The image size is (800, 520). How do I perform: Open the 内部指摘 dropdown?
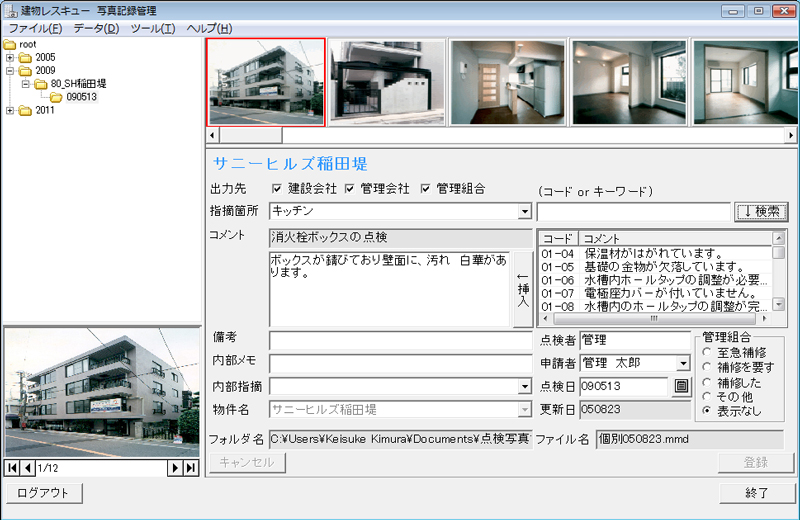[x=524, y=387]
